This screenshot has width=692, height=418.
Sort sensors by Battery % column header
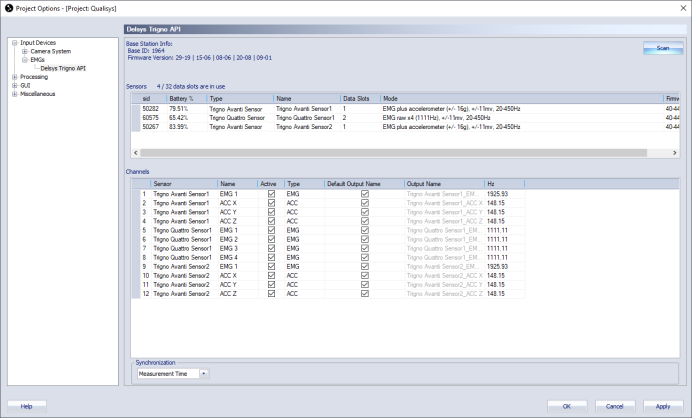(x=187, y=98)
